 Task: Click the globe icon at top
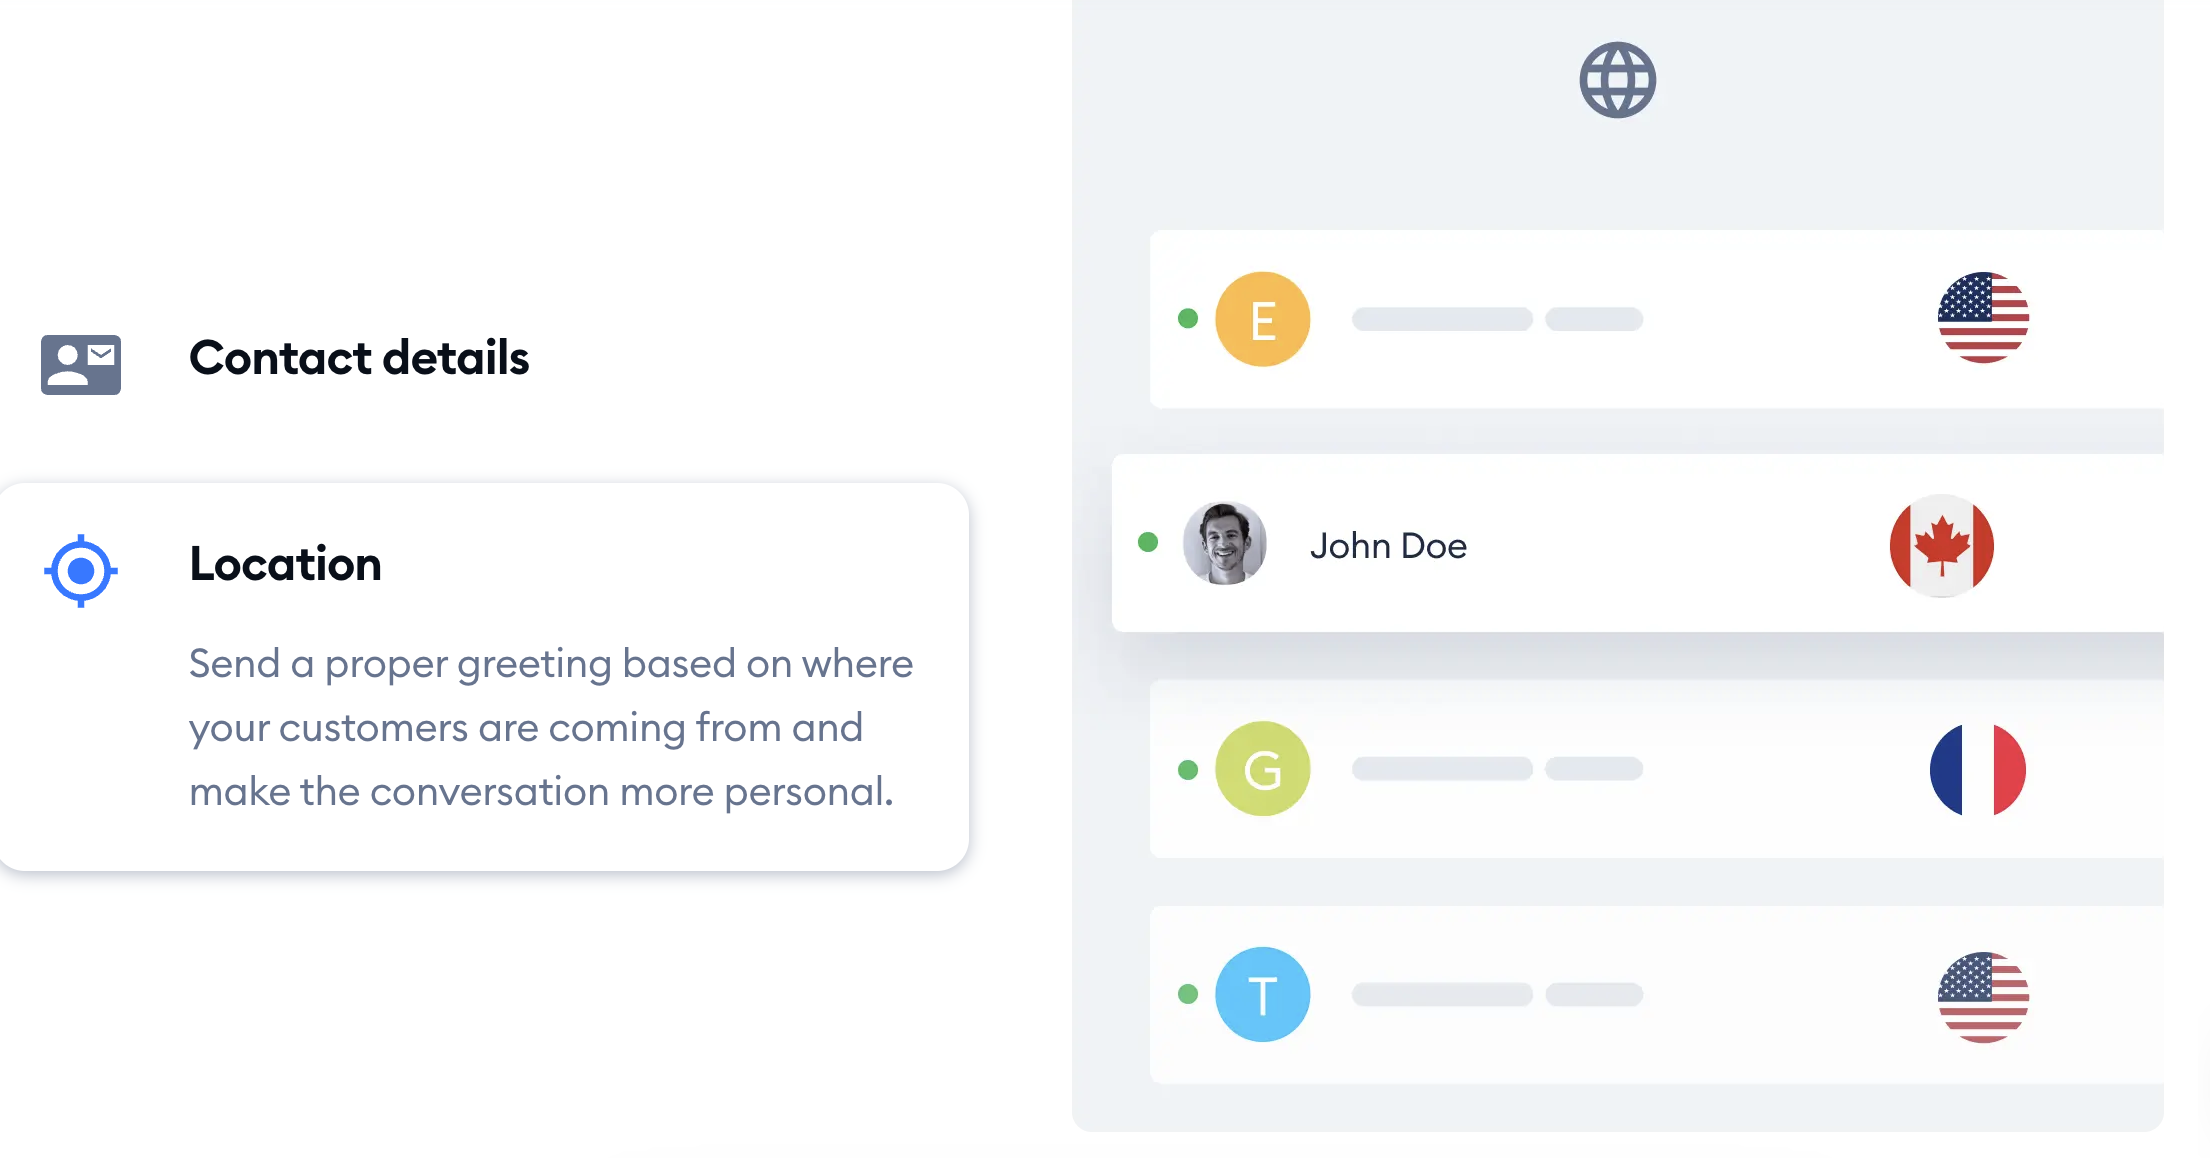tap(1617, 80)
